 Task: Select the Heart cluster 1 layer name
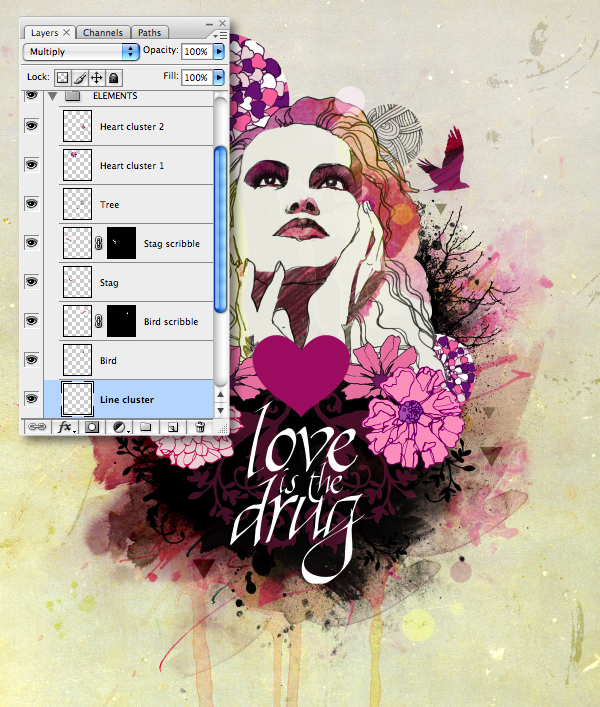coord(132,166)
